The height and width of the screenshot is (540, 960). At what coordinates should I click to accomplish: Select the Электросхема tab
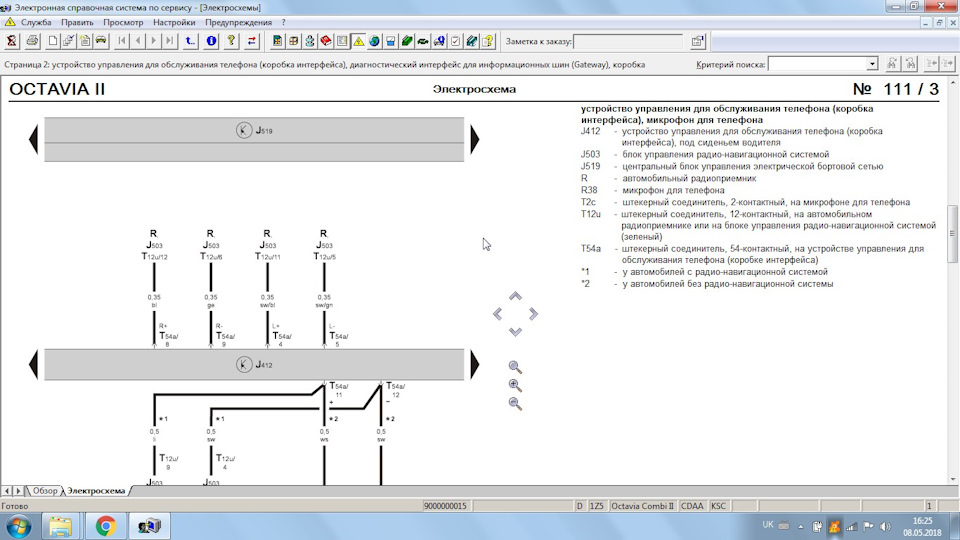tap(96, 491)
